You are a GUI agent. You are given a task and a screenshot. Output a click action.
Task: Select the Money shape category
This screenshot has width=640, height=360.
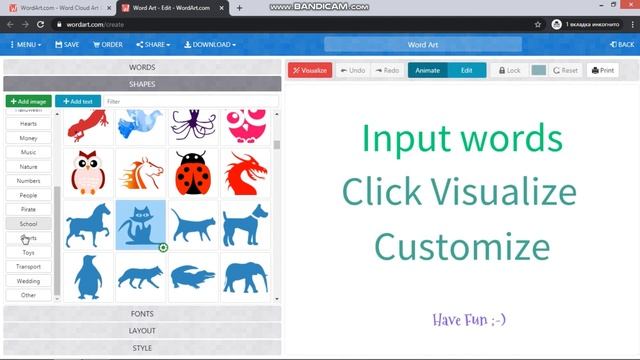pos(29,138)
